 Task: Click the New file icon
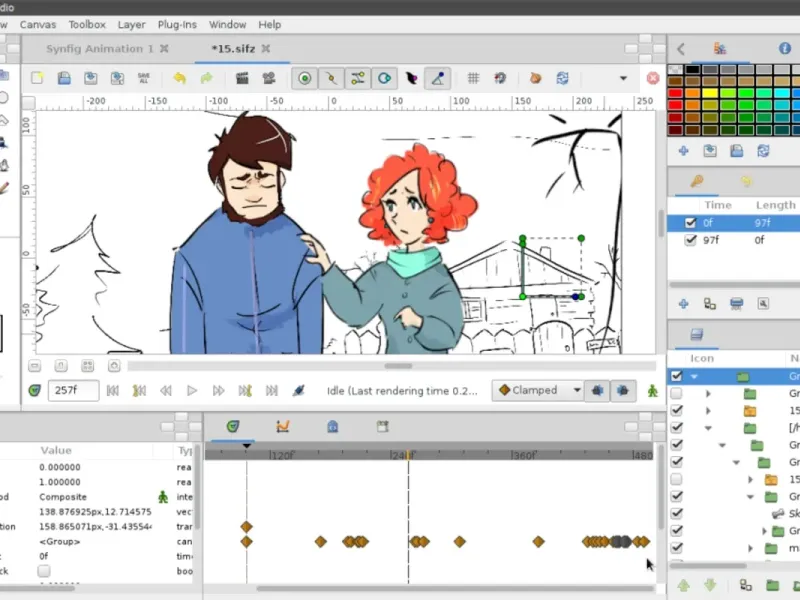37,78
